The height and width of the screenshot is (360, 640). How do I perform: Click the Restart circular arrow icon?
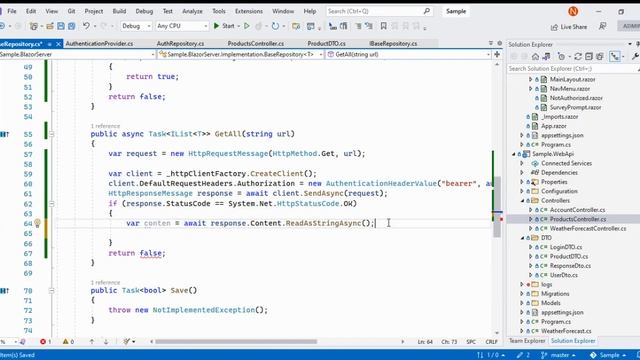(276, 26)
